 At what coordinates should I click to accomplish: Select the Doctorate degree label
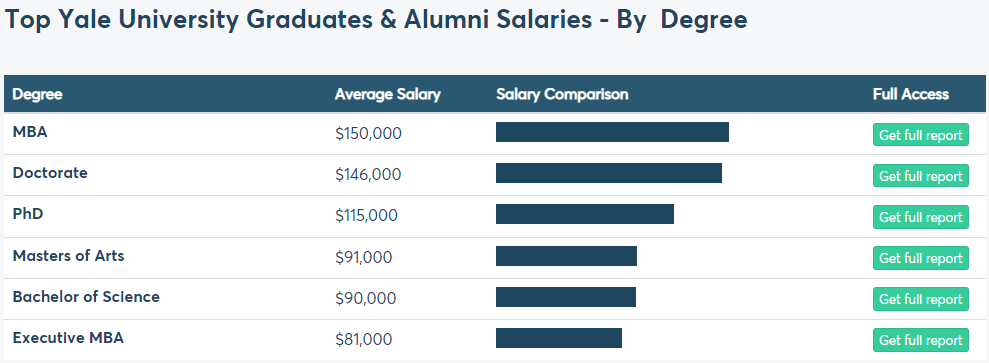50,173
